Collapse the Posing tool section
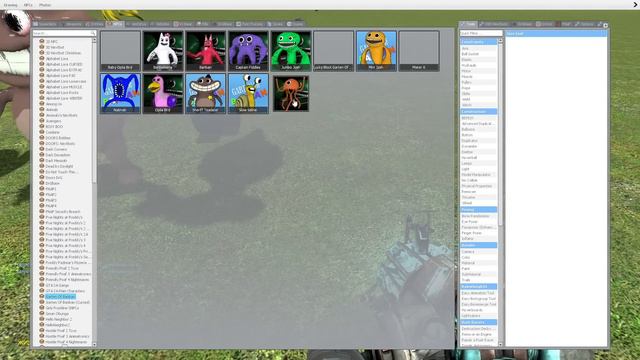Image resolution: width=640 pixels, height=360 pixels. (x=478, y=209)
